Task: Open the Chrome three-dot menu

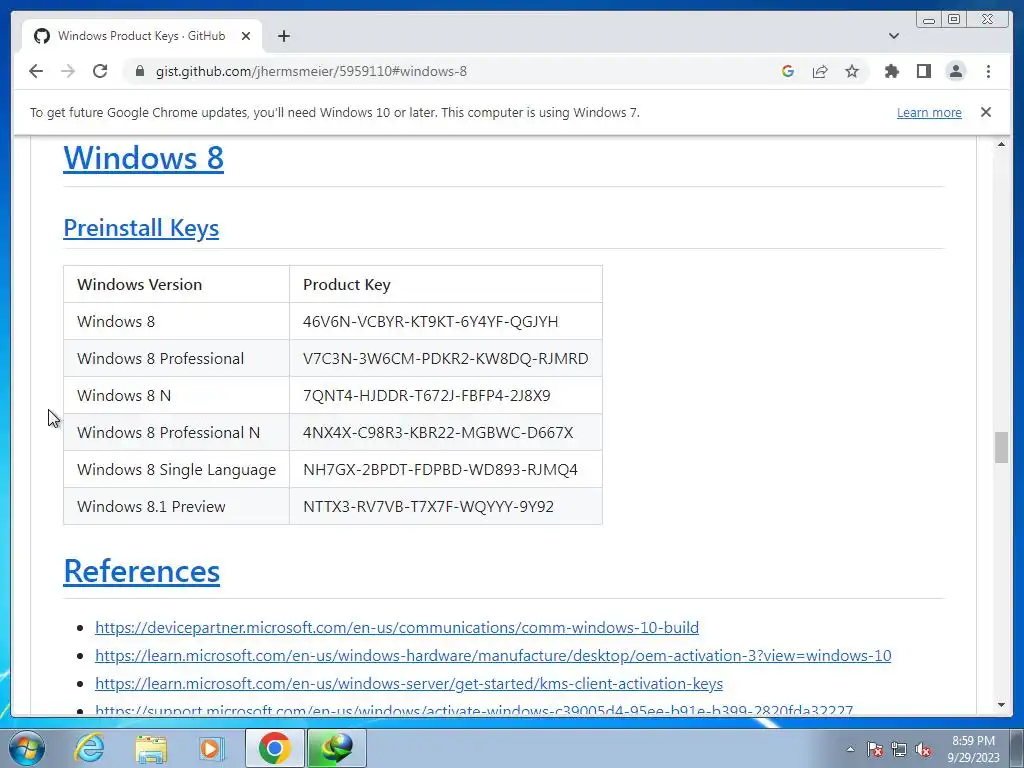Action: pos(988,71)
